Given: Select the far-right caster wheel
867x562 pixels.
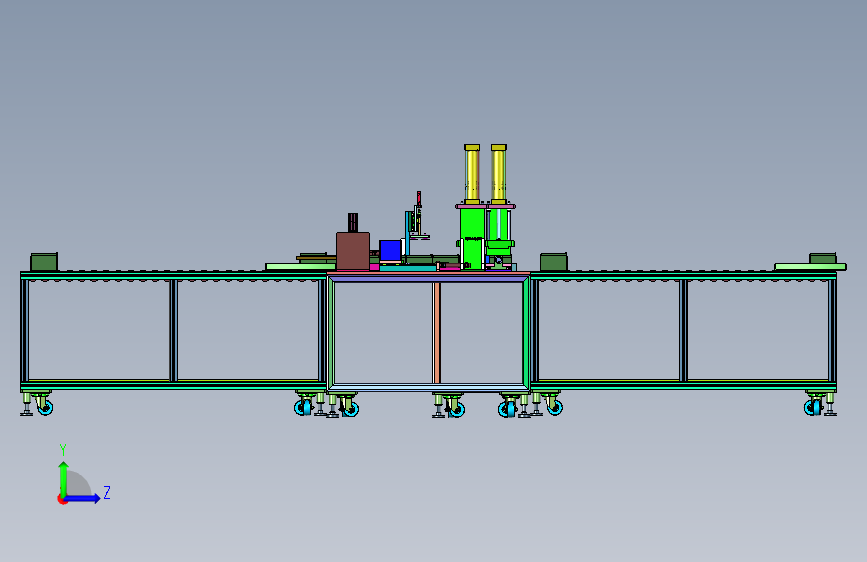Looking at the screenshot, I should pos(812,408).
